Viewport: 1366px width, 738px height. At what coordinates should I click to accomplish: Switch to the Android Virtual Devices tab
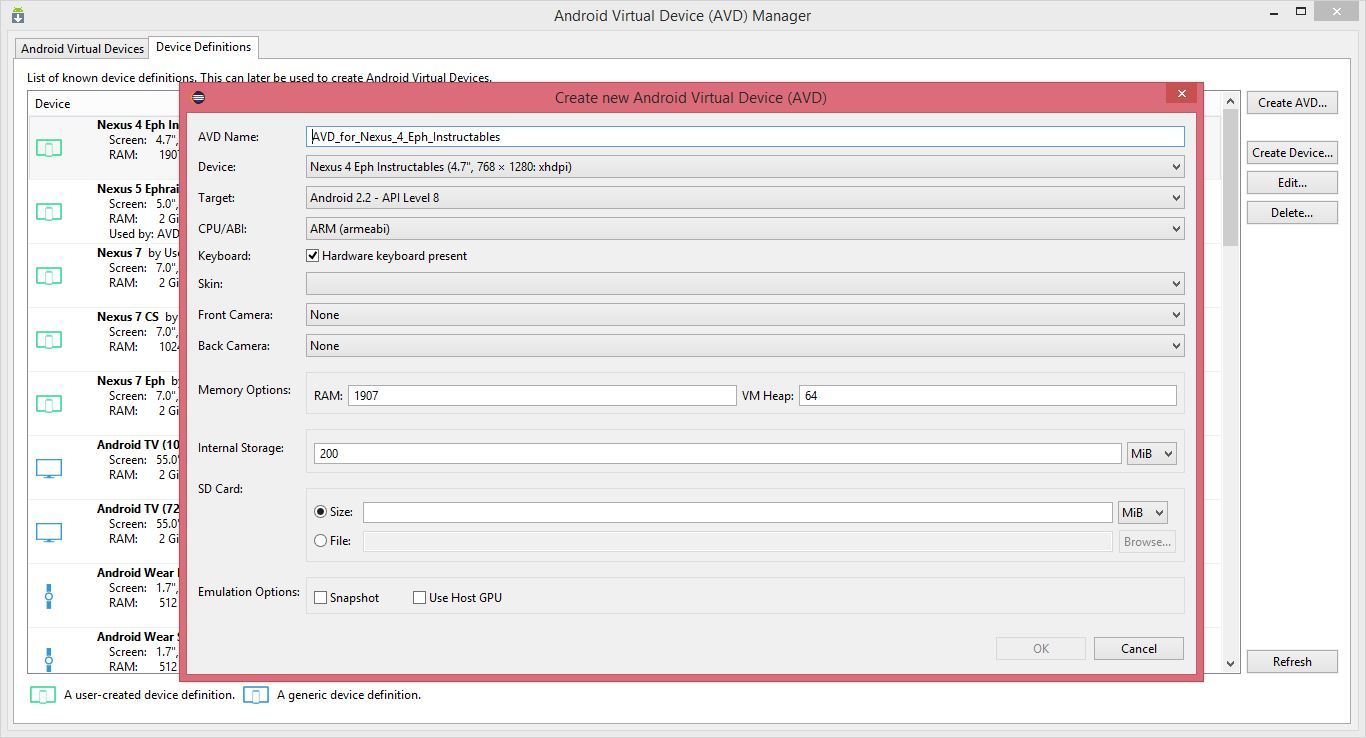click(x=81, y=48)
